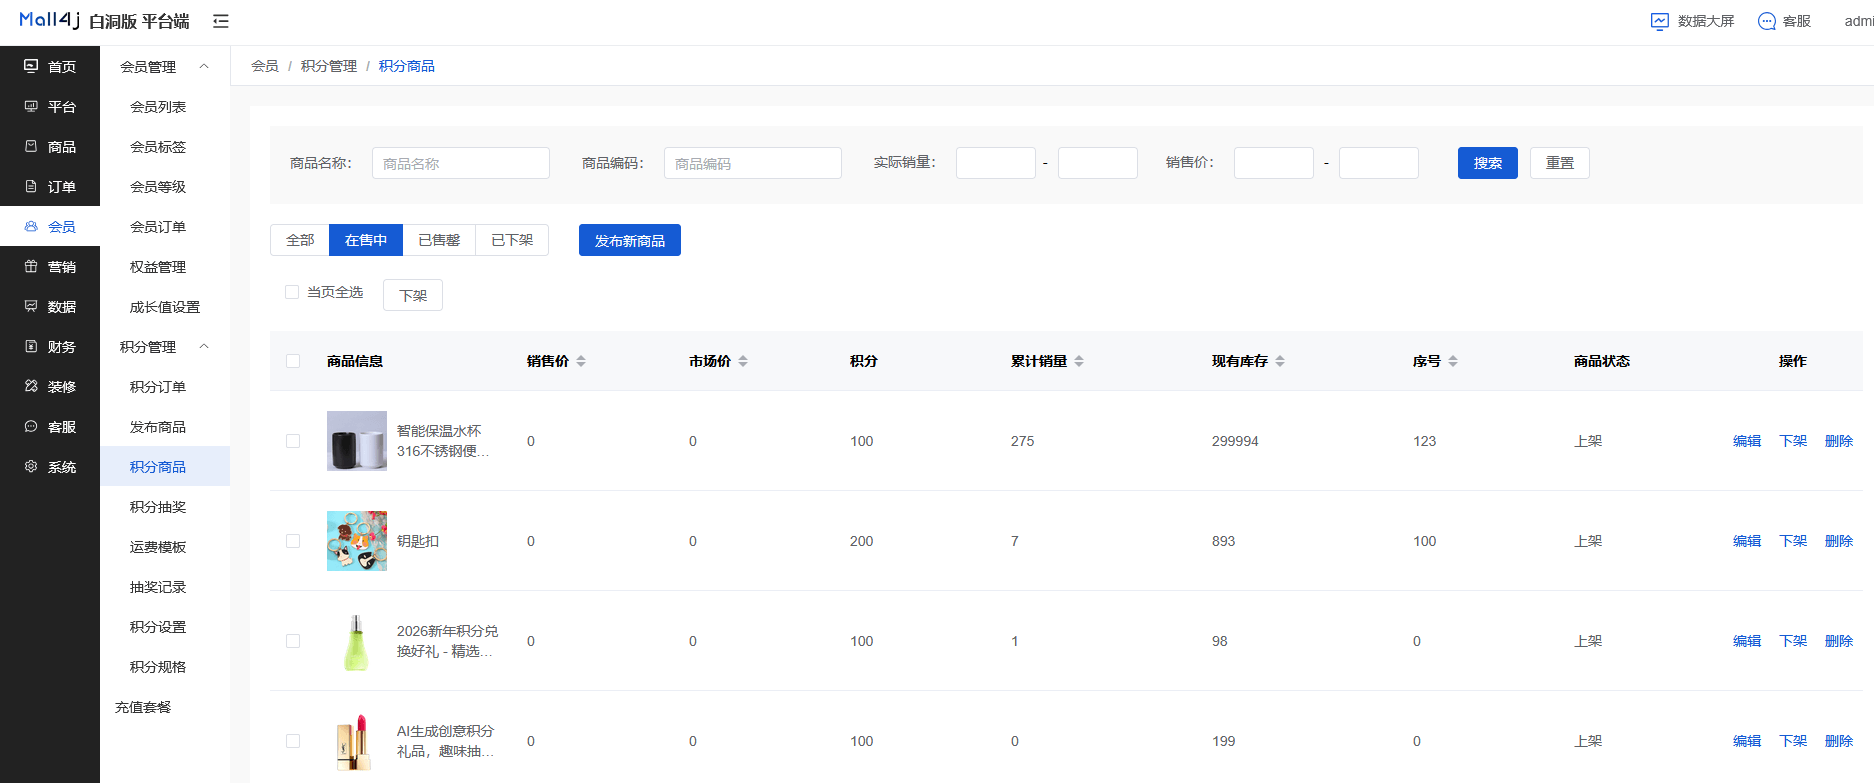Focus the 实际销量 minimum input
Viewport: 1874px width, 783px height.
(996, 163)
